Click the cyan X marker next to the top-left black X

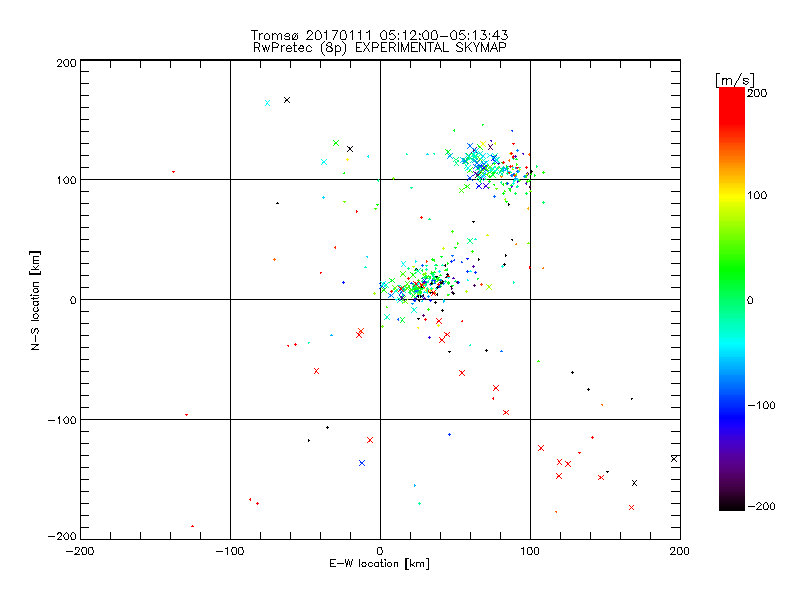(x=267, y=103)
